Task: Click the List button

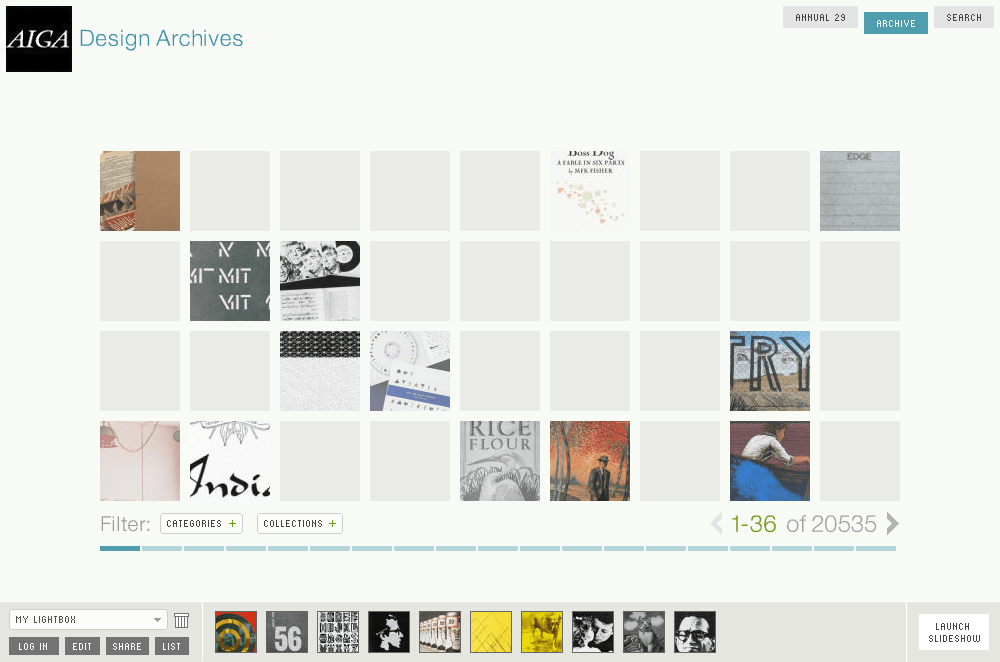Action: click(172, 646)
